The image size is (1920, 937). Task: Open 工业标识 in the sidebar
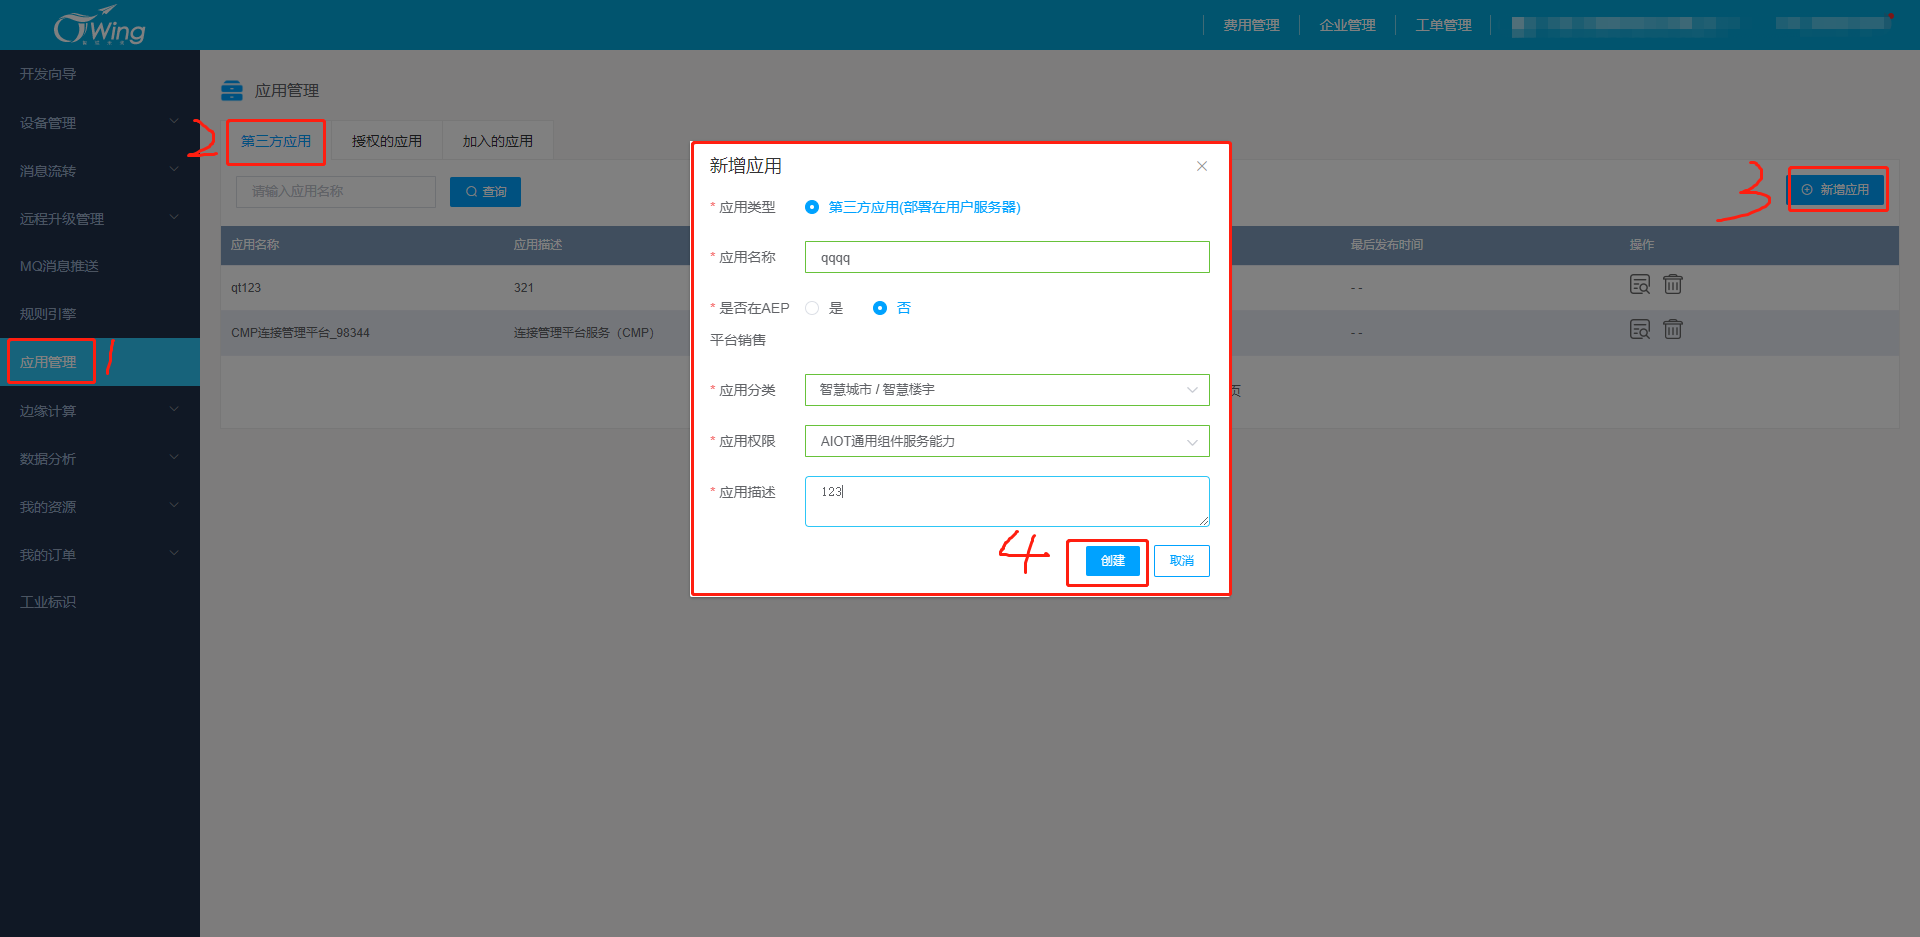click(100, 602)
